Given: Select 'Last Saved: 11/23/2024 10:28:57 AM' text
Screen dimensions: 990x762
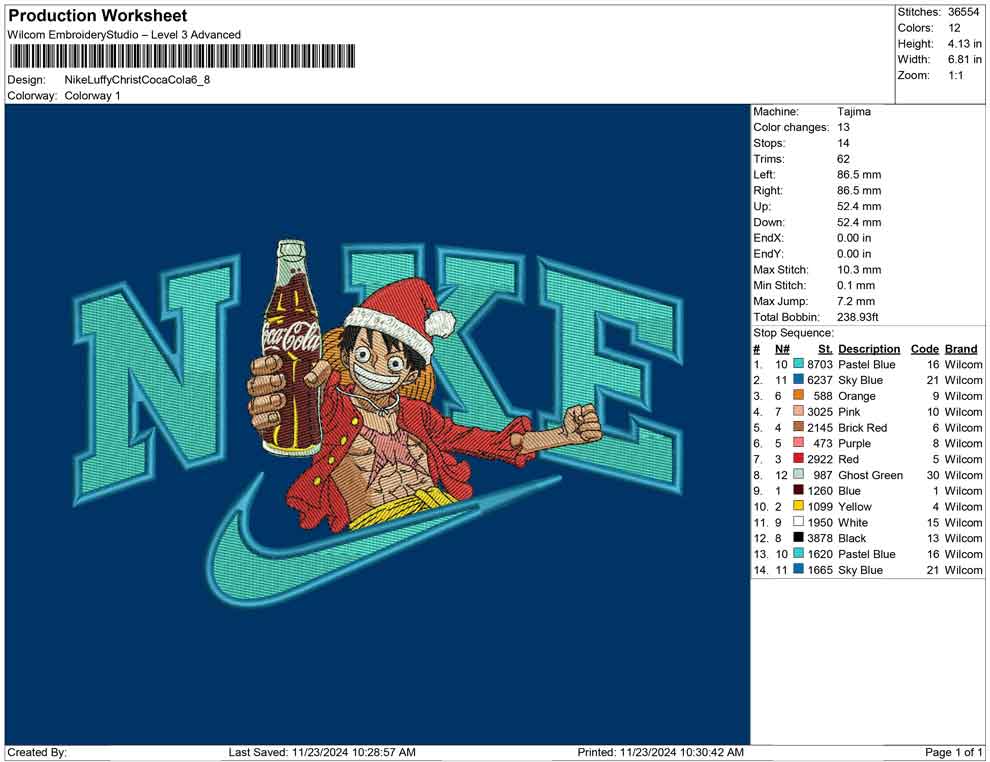Looking at the screenshot, I should pyautogui.click(x=322, y=752).
